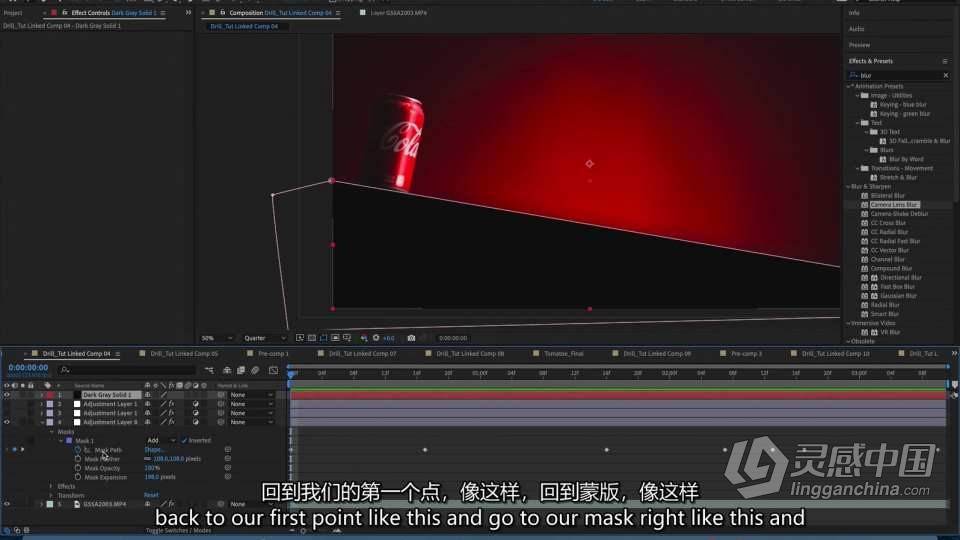This screenshot has width=960, height=540.
Task: Click Mask 1 color square icon
Action: pos(69,441)
